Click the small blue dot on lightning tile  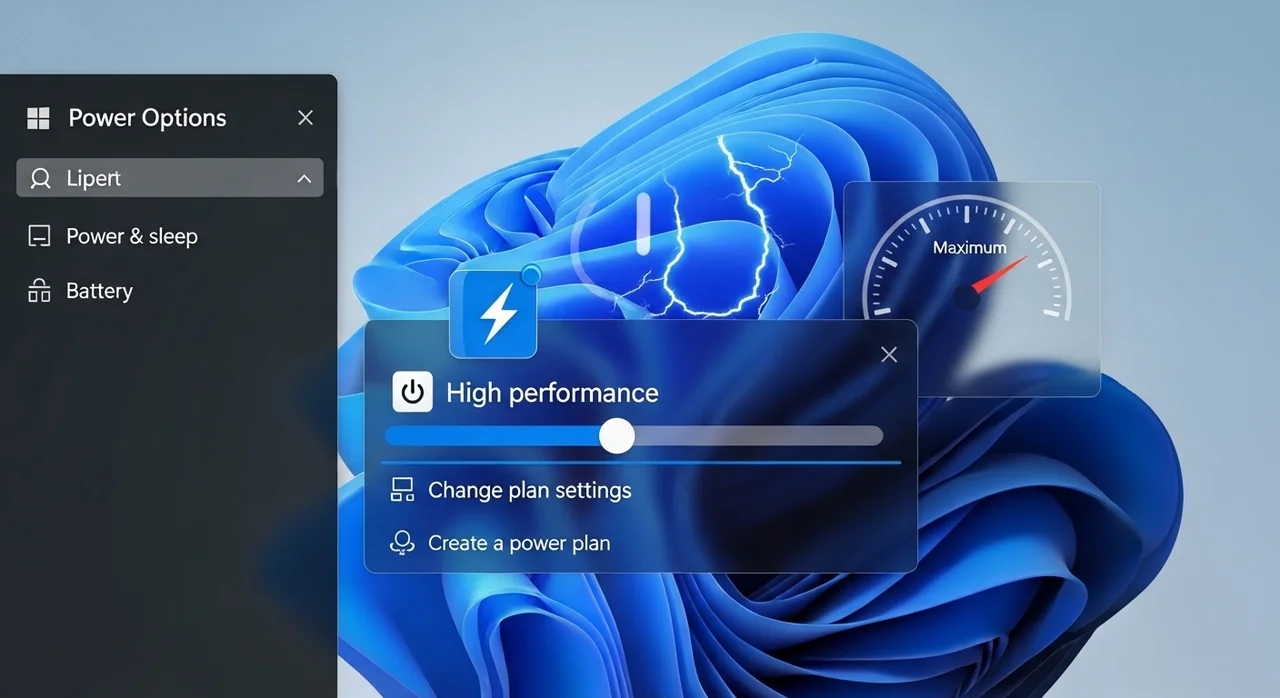[x=531, y=274]
